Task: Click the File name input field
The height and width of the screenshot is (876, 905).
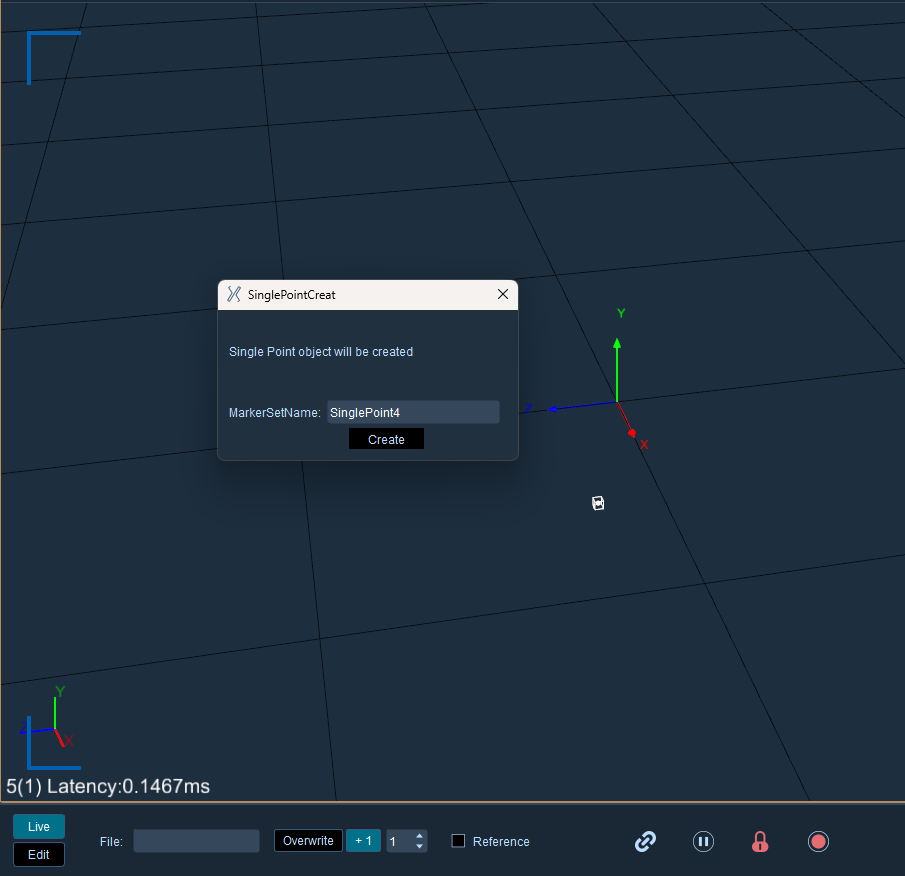Action: [x=196, y=841]
